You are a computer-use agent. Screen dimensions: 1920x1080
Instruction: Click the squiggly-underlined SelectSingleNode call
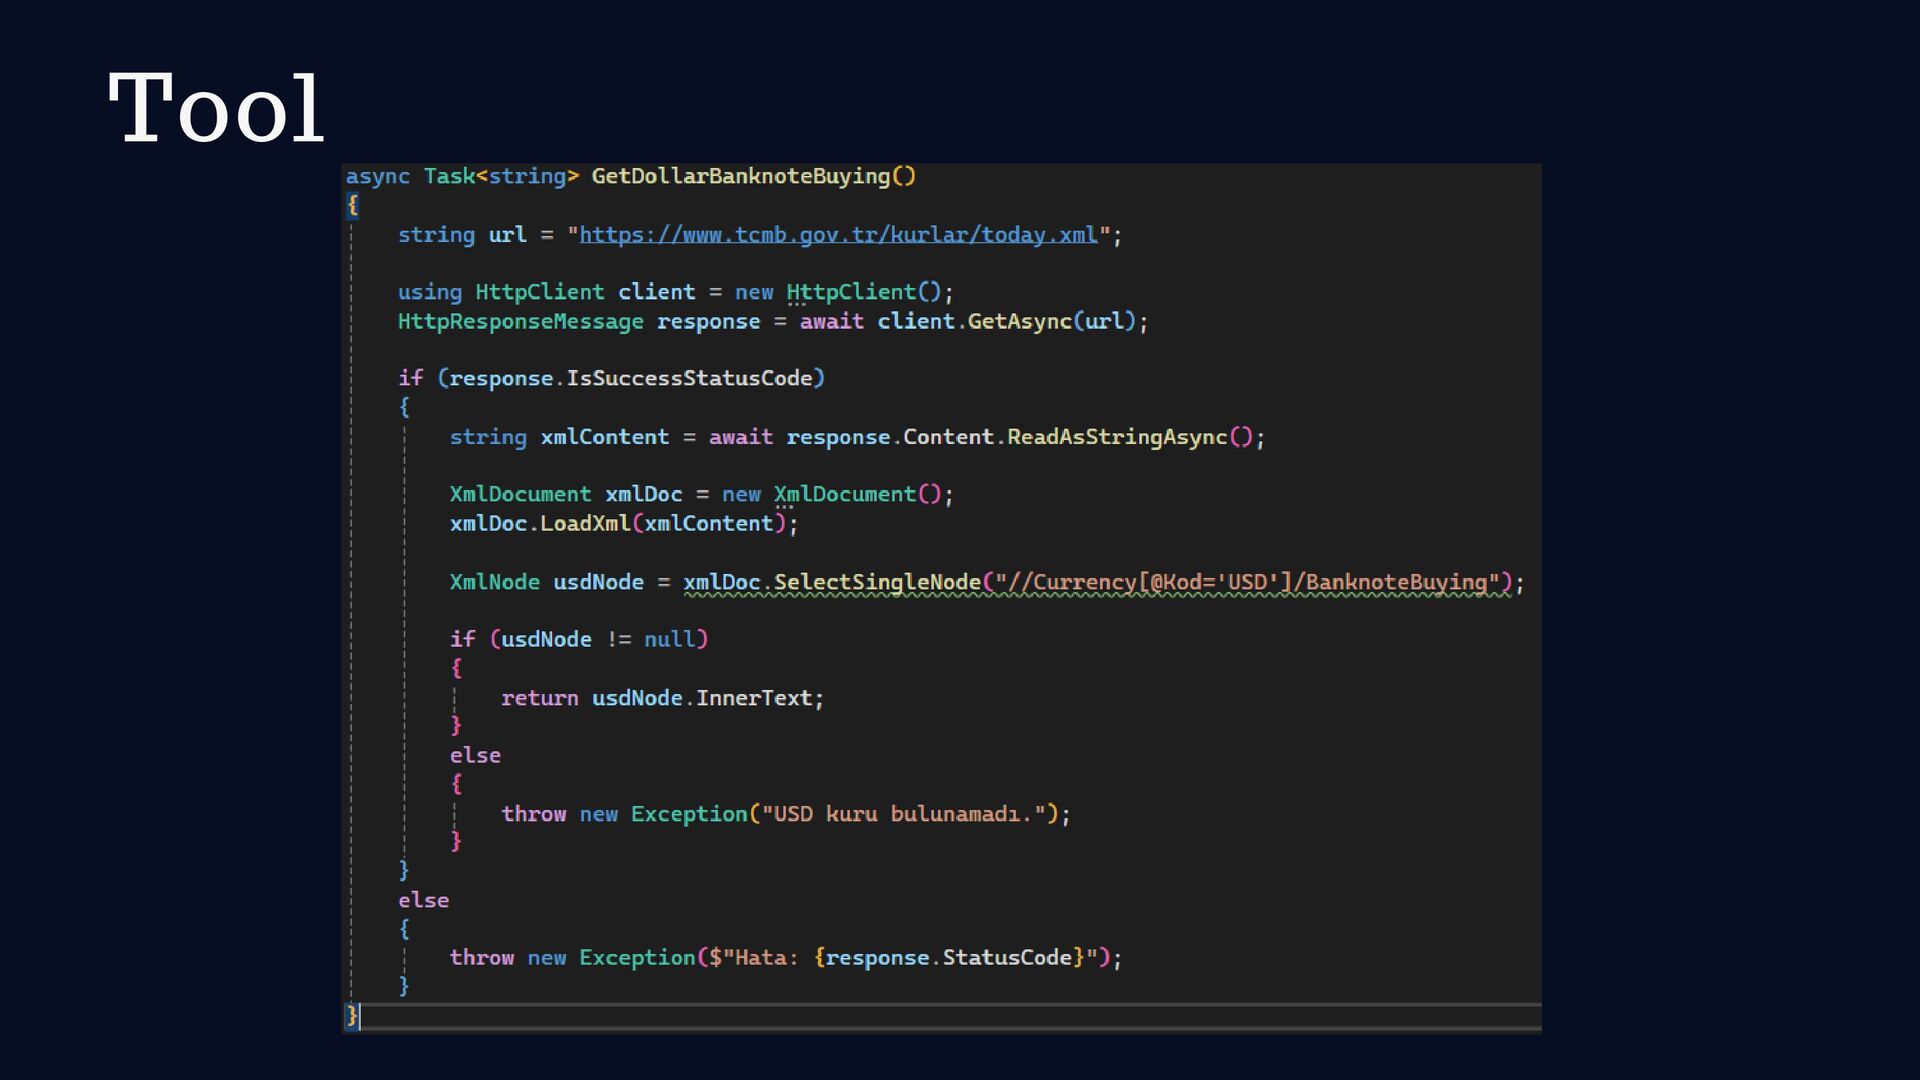876,582
